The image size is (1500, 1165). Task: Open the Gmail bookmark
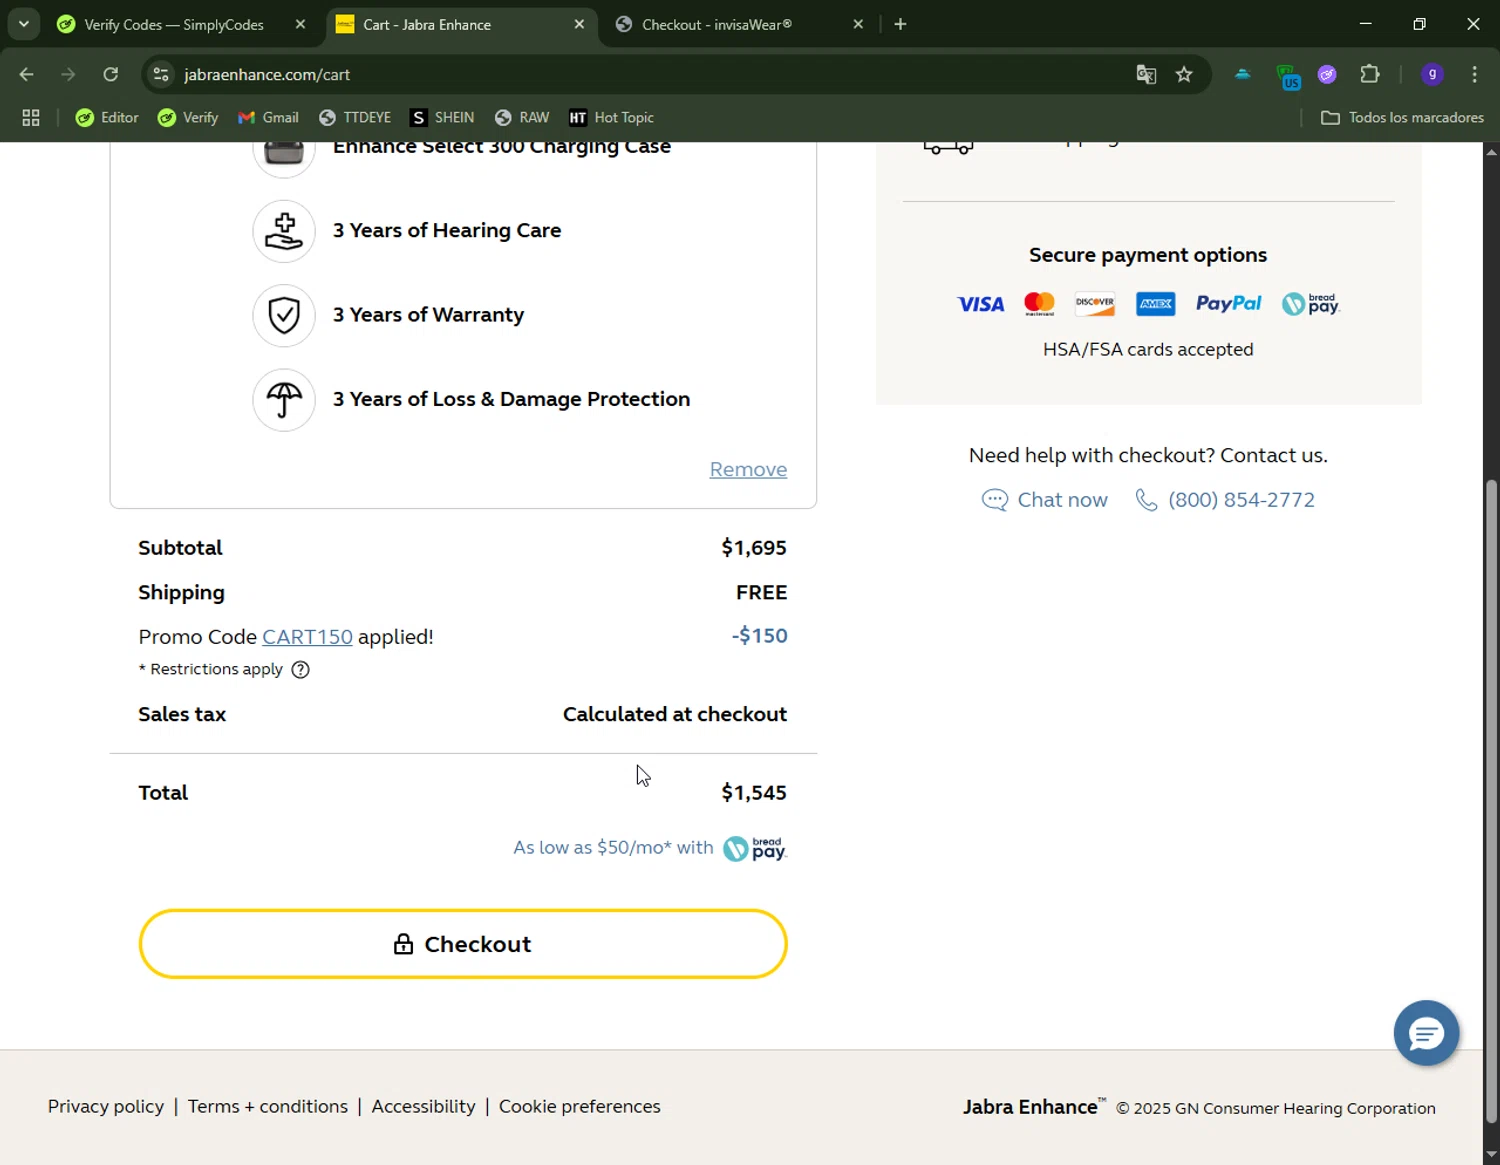tap(268, 117)
